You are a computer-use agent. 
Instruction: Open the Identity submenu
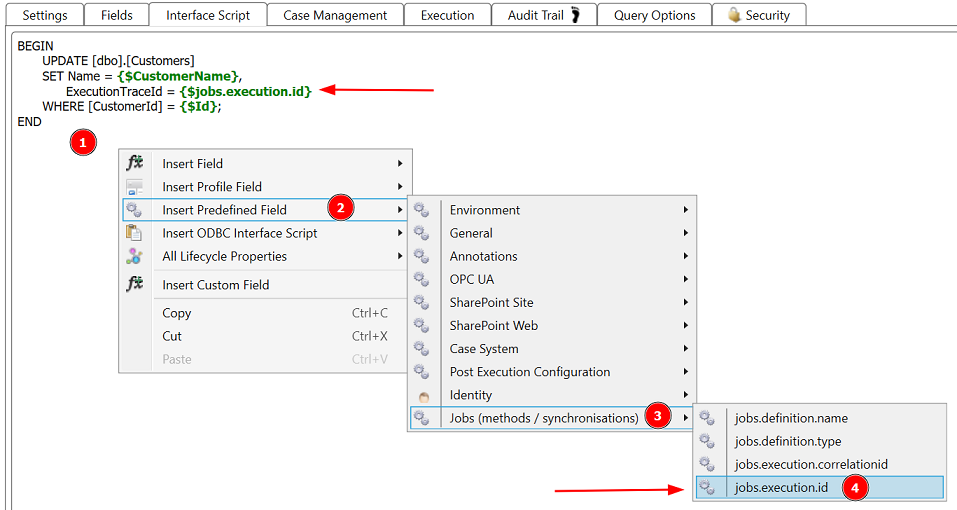(552, 395)
